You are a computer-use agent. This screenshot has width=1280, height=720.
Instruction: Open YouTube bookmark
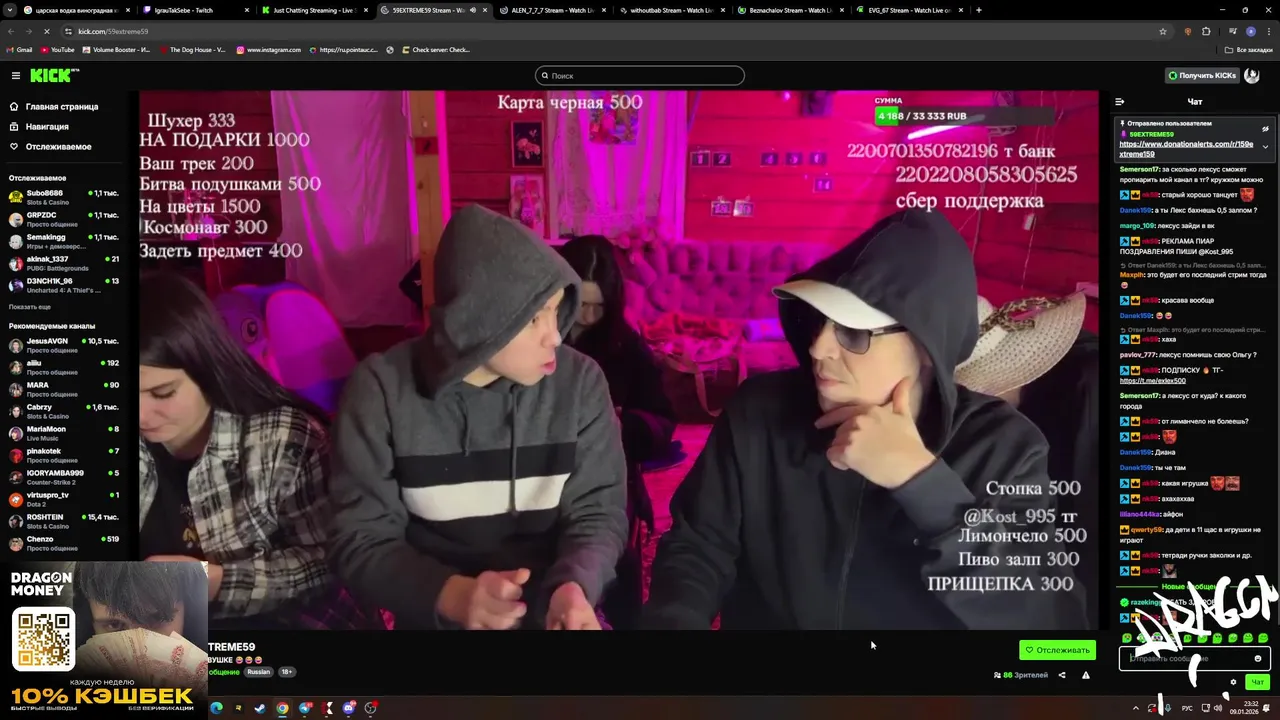tap(58, 50)
